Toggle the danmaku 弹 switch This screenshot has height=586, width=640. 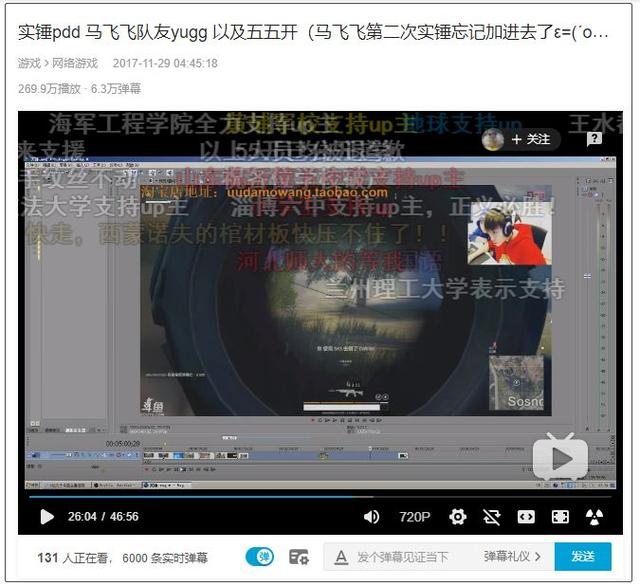260,557
